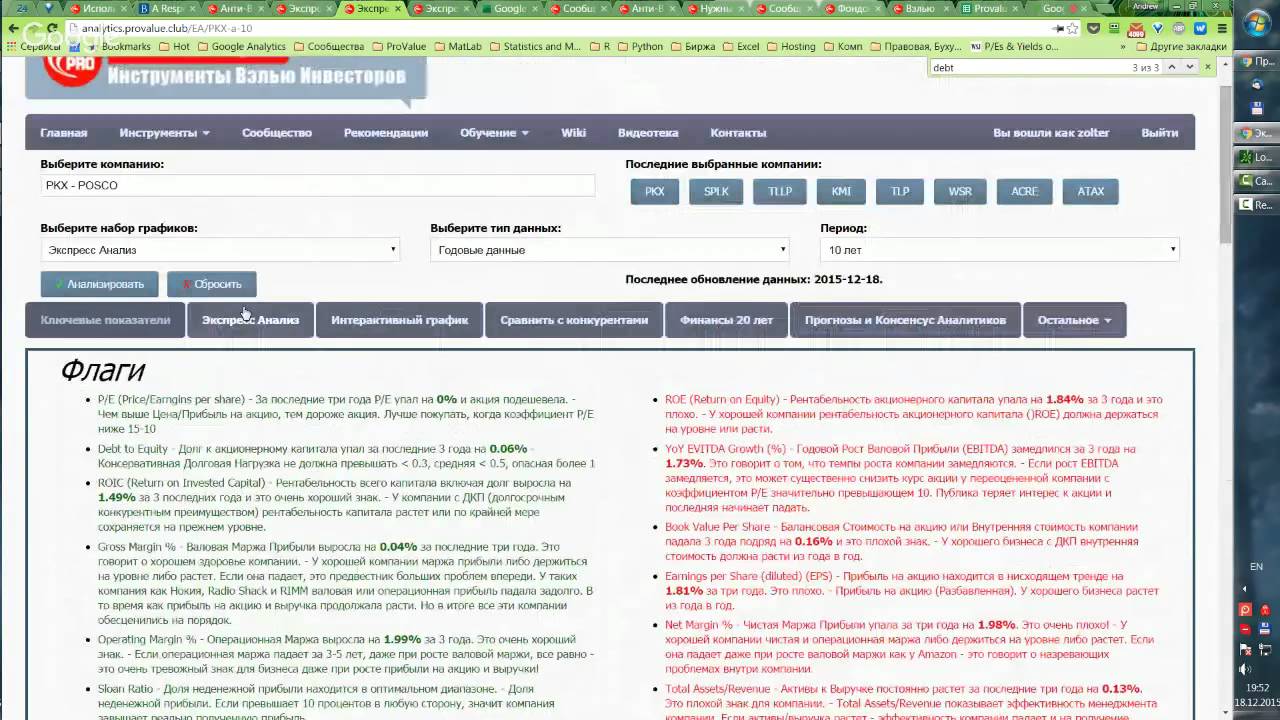Click the Windows Start orb
Image resolution: width=1280 pixels, height=720 pixels.
click(x=1256, y=22)
